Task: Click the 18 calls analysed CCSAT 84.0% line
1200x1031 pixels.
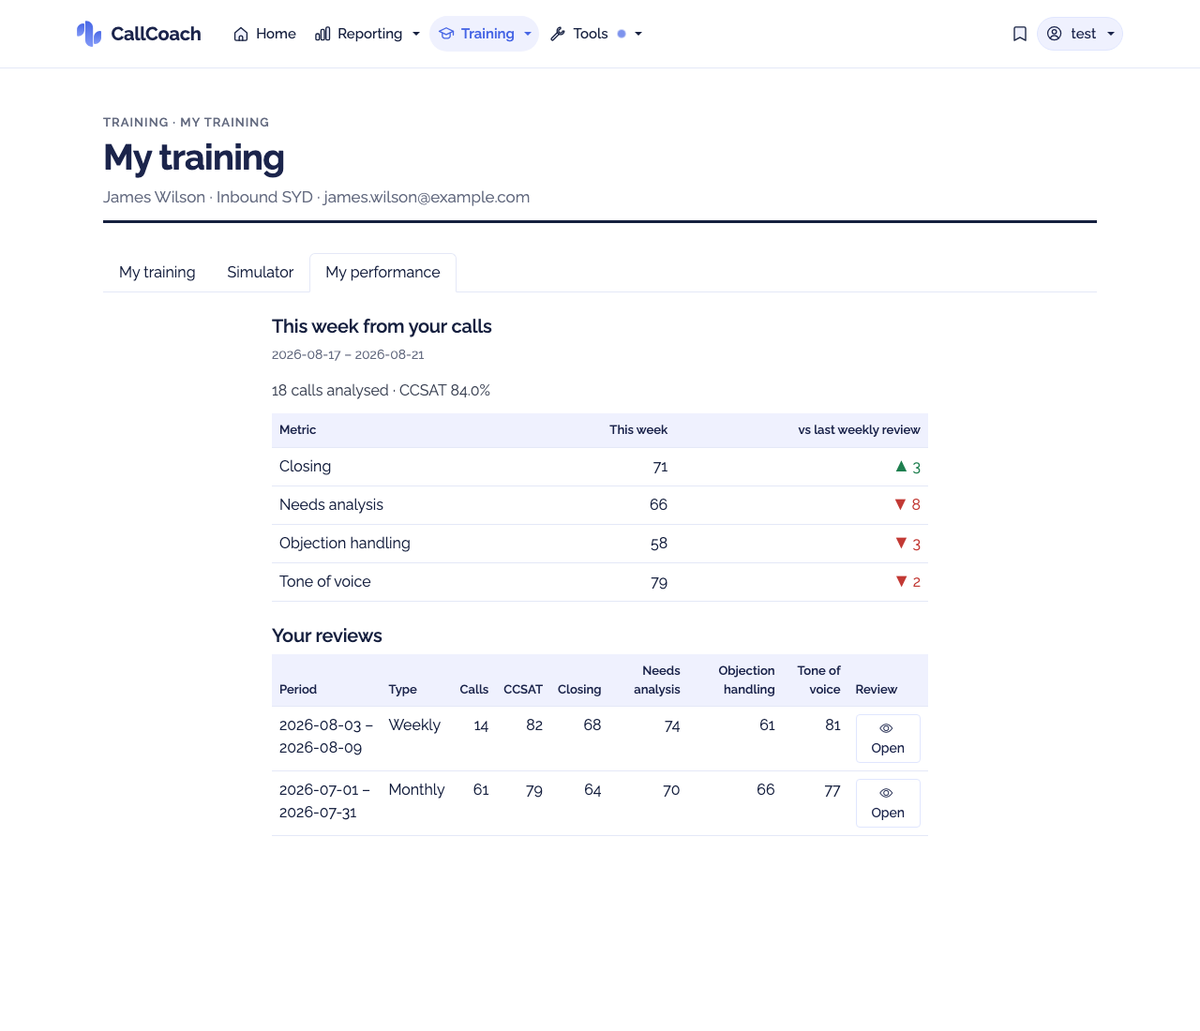Action: point(381,391)
